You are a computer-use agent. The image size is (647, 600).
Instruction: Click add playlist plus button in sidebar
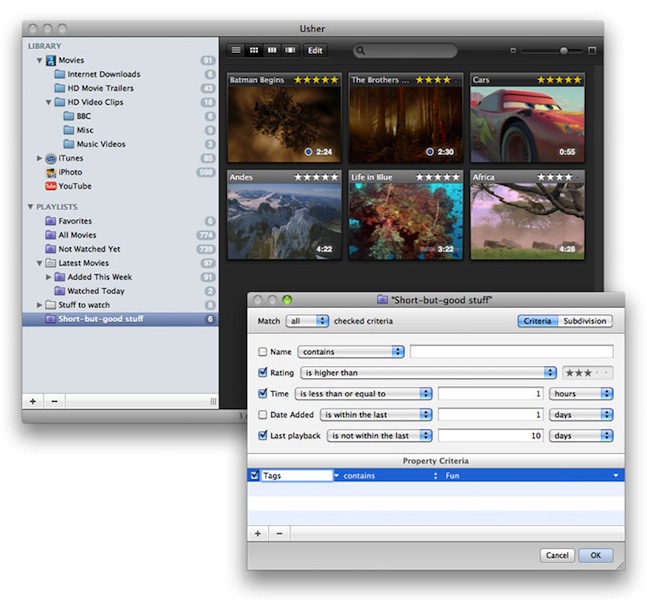tap(32, 400)
